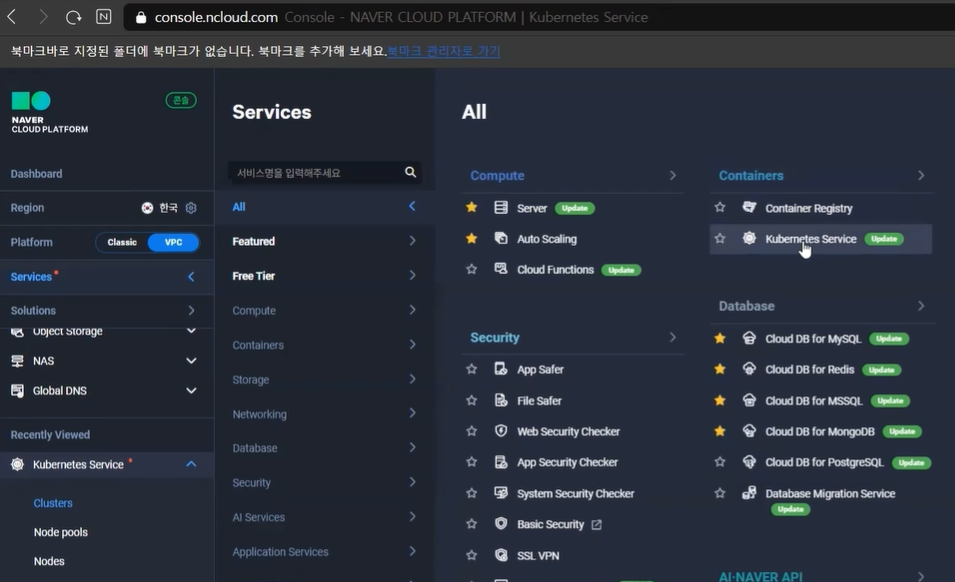Viewport: 955px width, 582px height.
Task: Click the SSL VPN icon
Action: click(x=501, y=555)
